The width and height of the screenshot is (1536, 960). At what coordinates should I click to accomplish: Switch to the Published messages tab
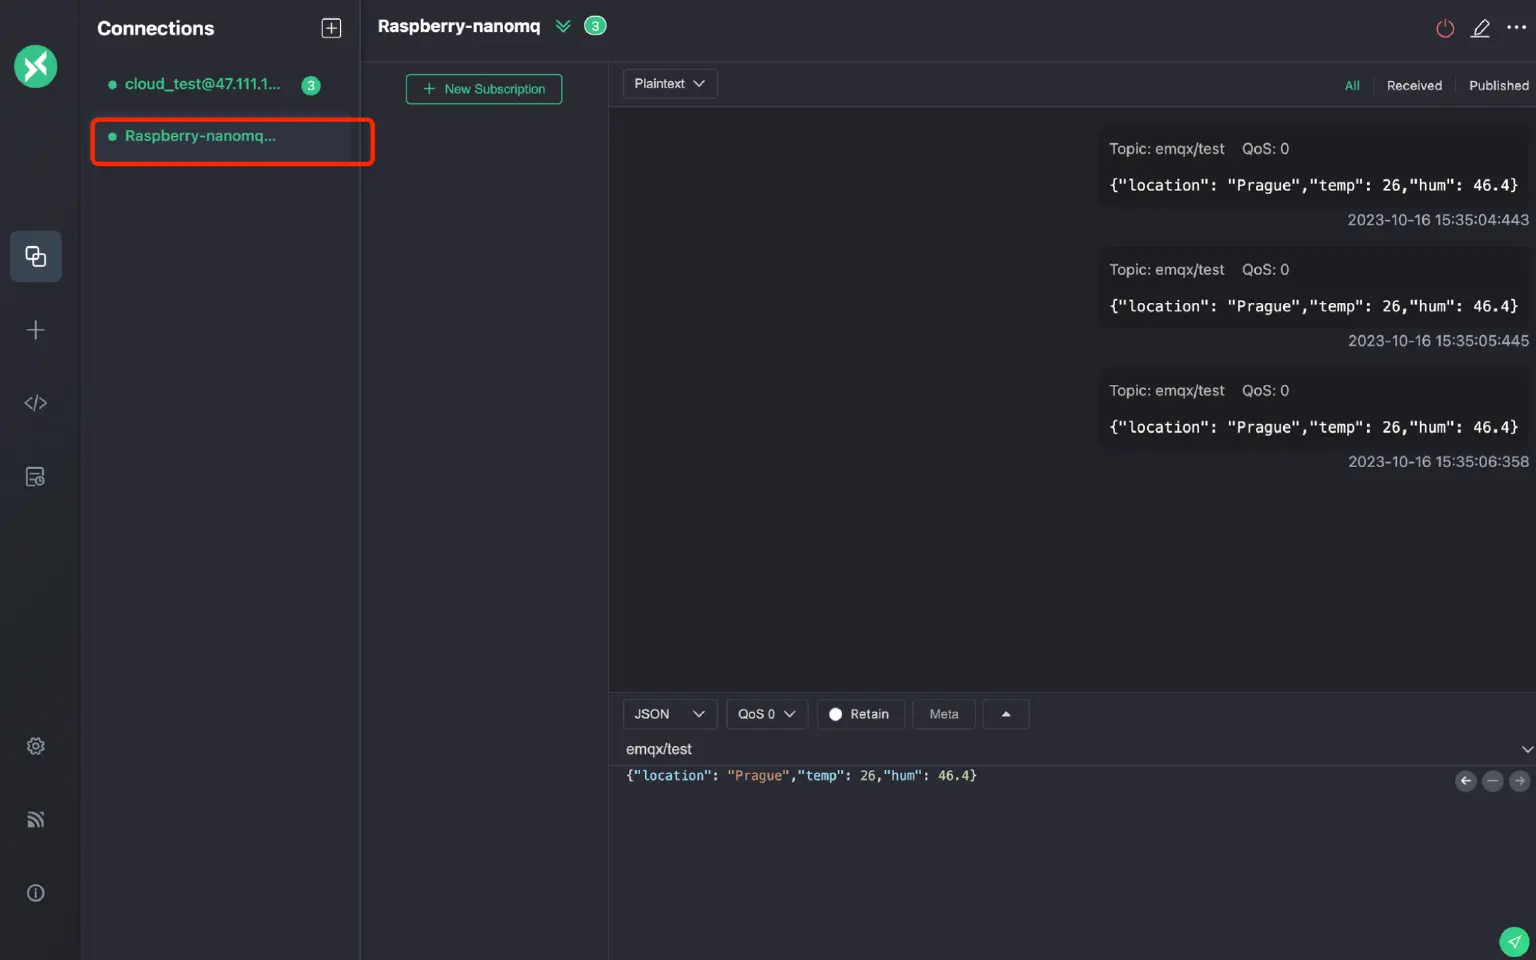1498,86
